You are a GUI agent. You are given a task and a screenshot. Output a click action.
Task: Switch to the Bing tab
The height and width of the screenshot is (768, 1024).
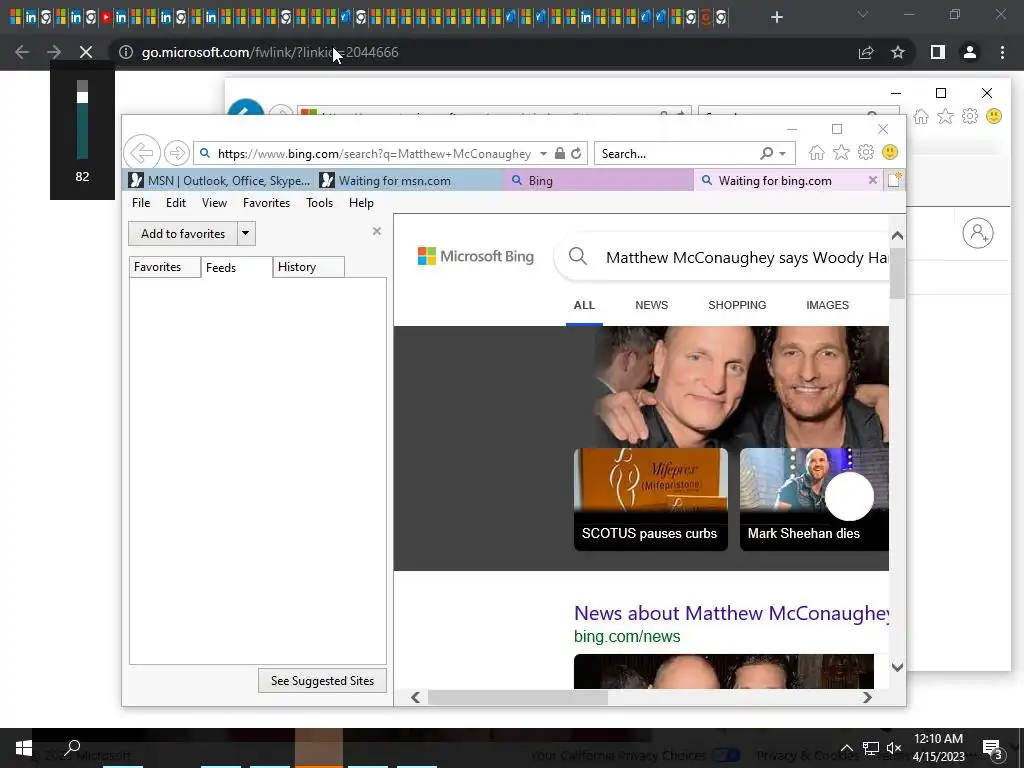(599, 180)
